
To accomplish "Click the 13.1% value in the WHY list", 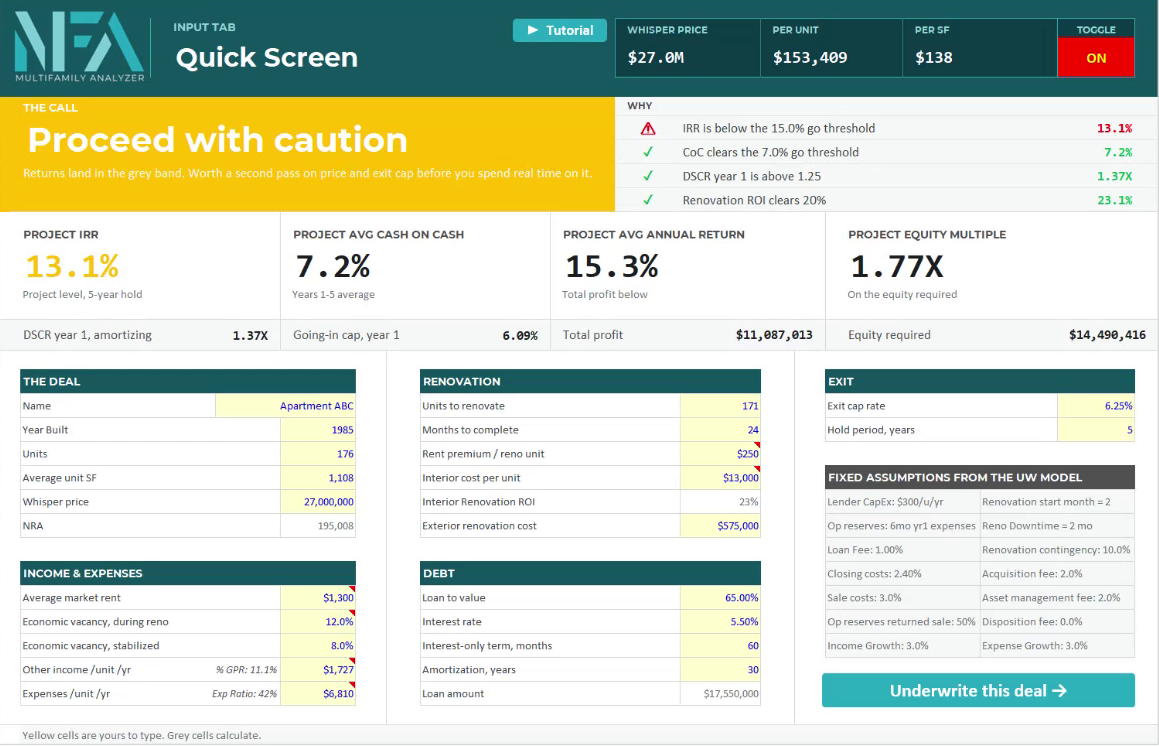I will click(1115, 129).
